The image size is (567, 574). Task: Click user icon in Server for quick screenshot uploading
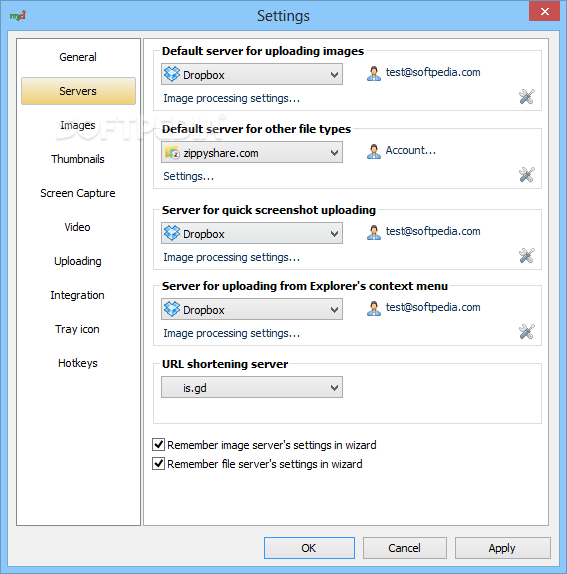click(x=373, y=232)
